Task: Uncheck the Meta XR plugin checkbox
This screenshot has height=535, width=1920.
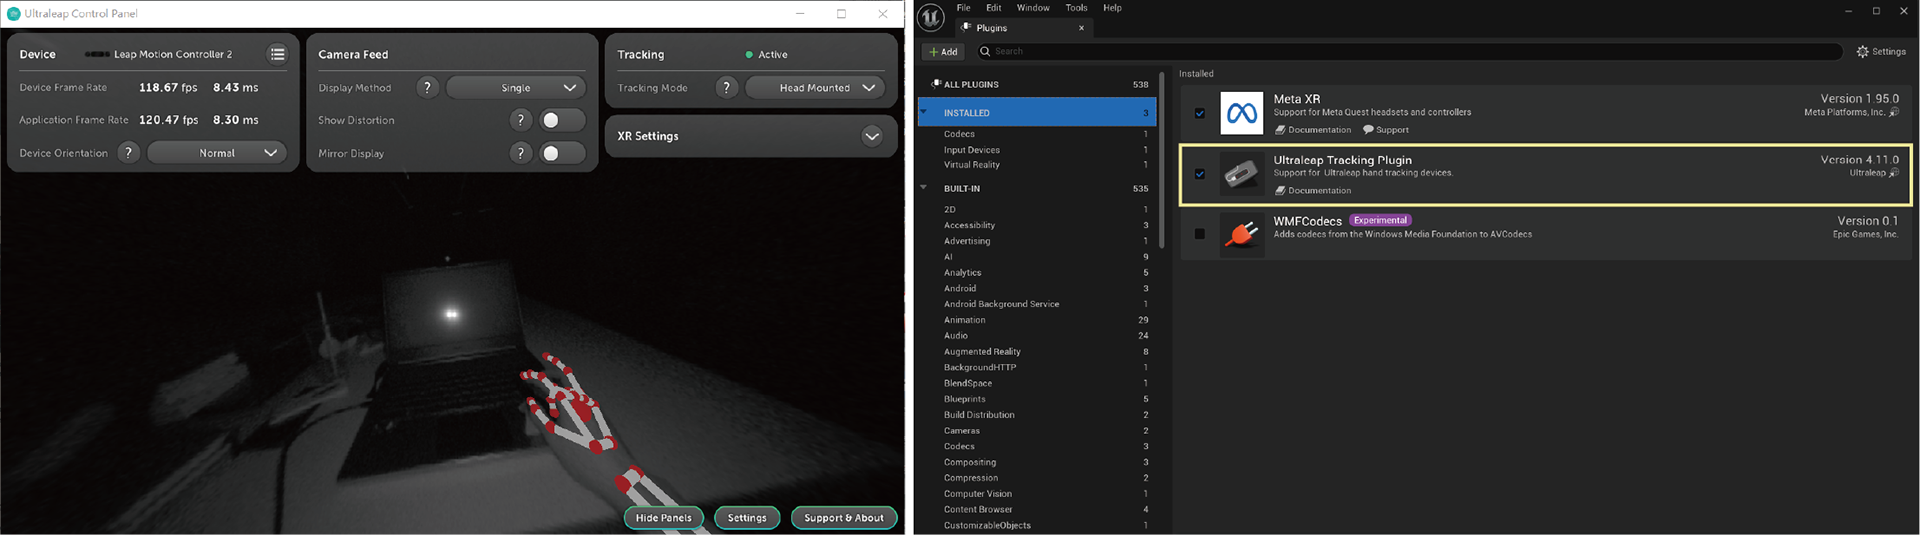Action: point(1200,113)
